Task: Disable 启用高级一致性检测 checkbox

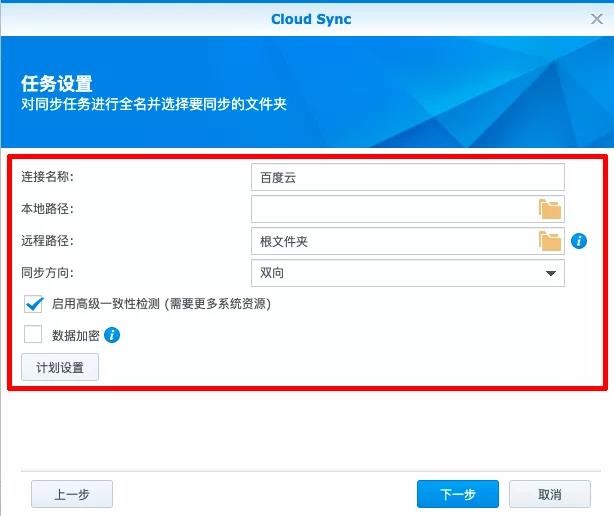Action: [x=33, y=304]
